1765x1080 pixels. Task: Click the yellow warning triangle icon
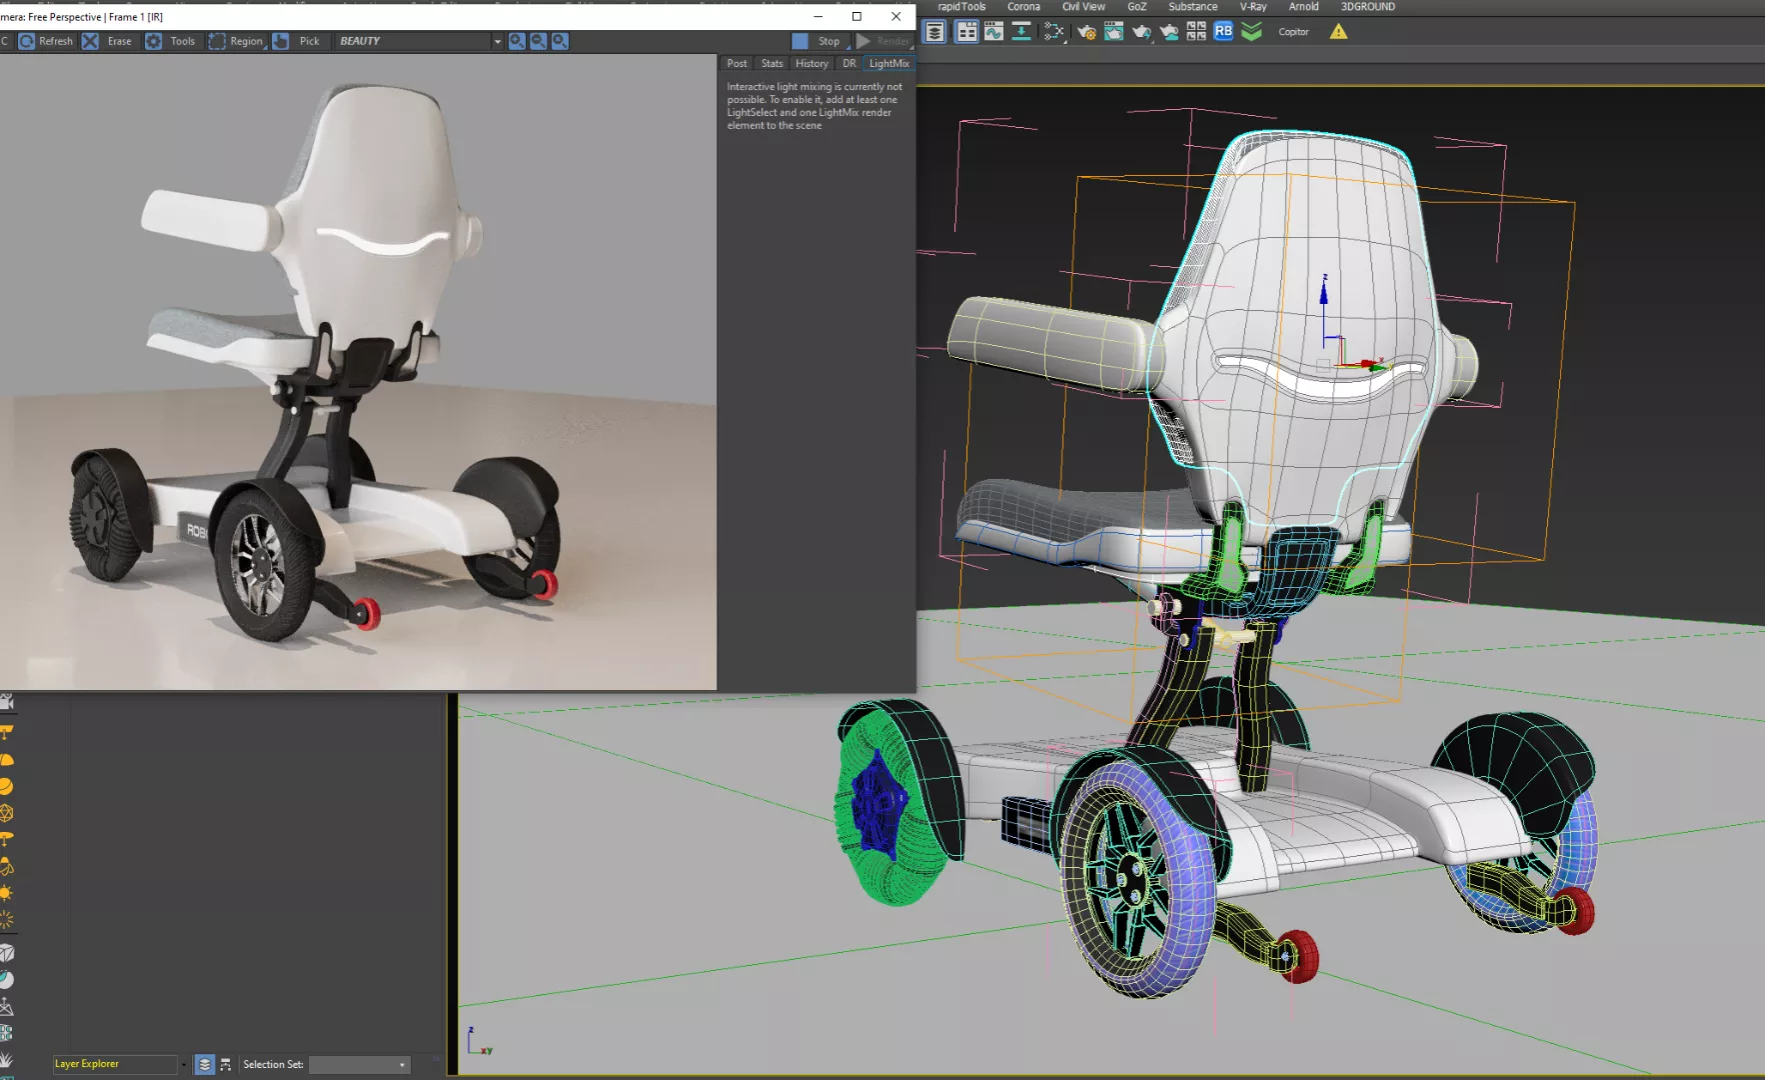click(1338, 32)
